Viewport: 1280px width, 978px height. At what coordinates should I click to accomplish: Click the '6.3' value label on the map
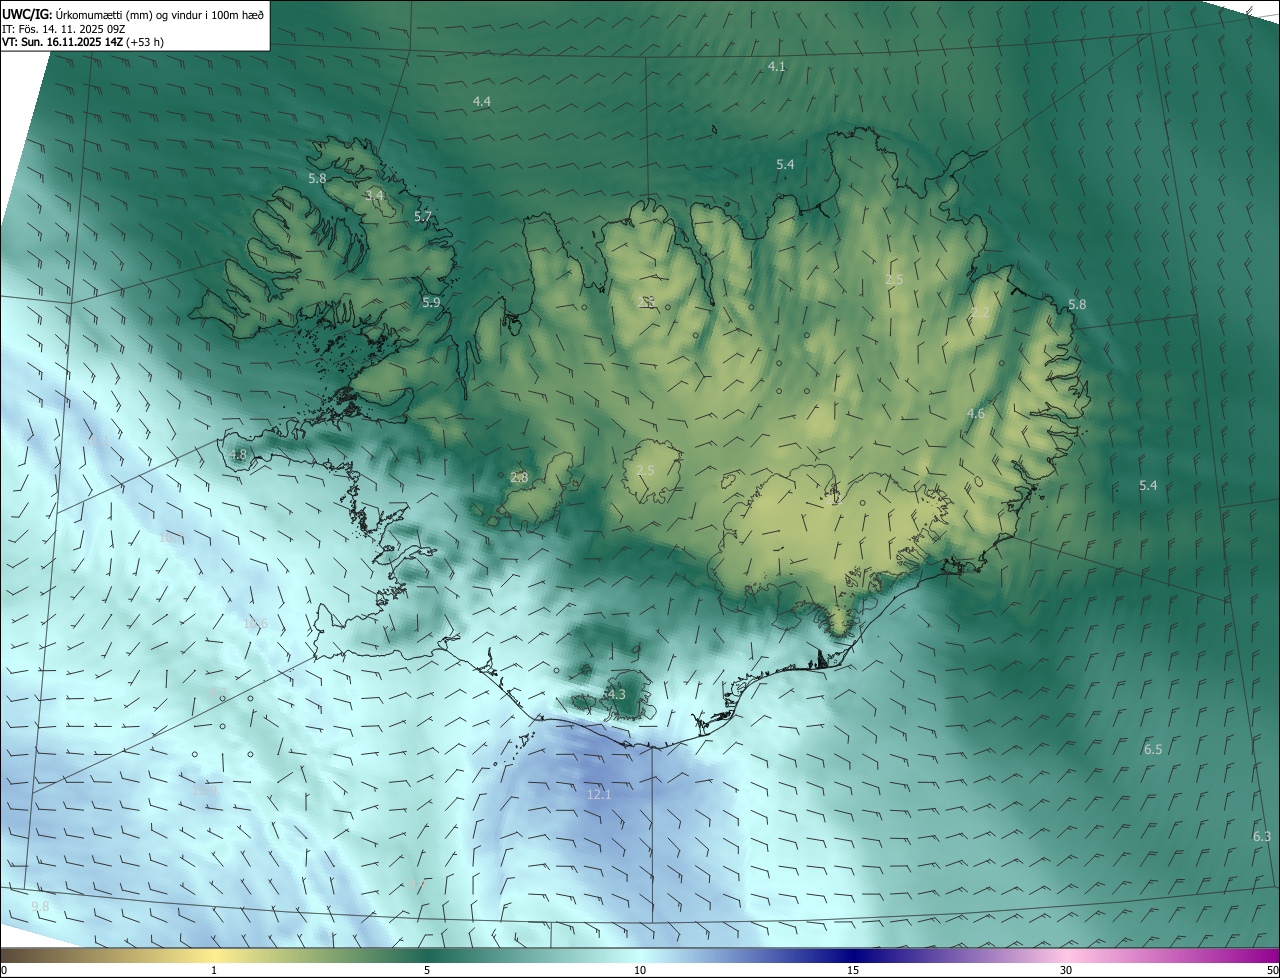(x=1262, y=837)
